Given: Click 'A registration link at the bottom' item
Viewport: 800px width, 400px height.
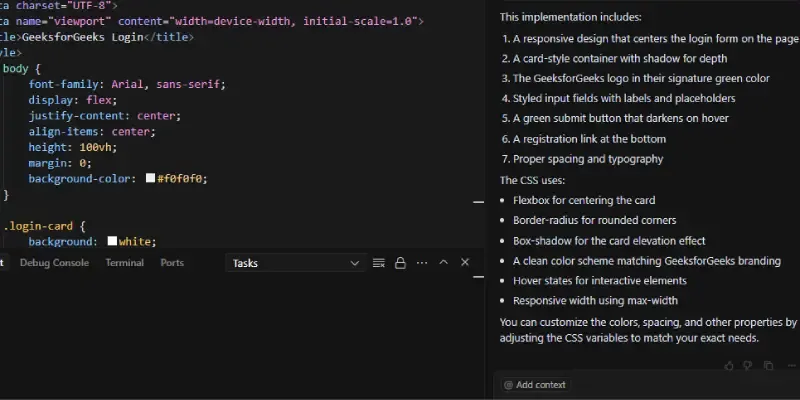Looking at the screenshot, I should coord(589,139).
